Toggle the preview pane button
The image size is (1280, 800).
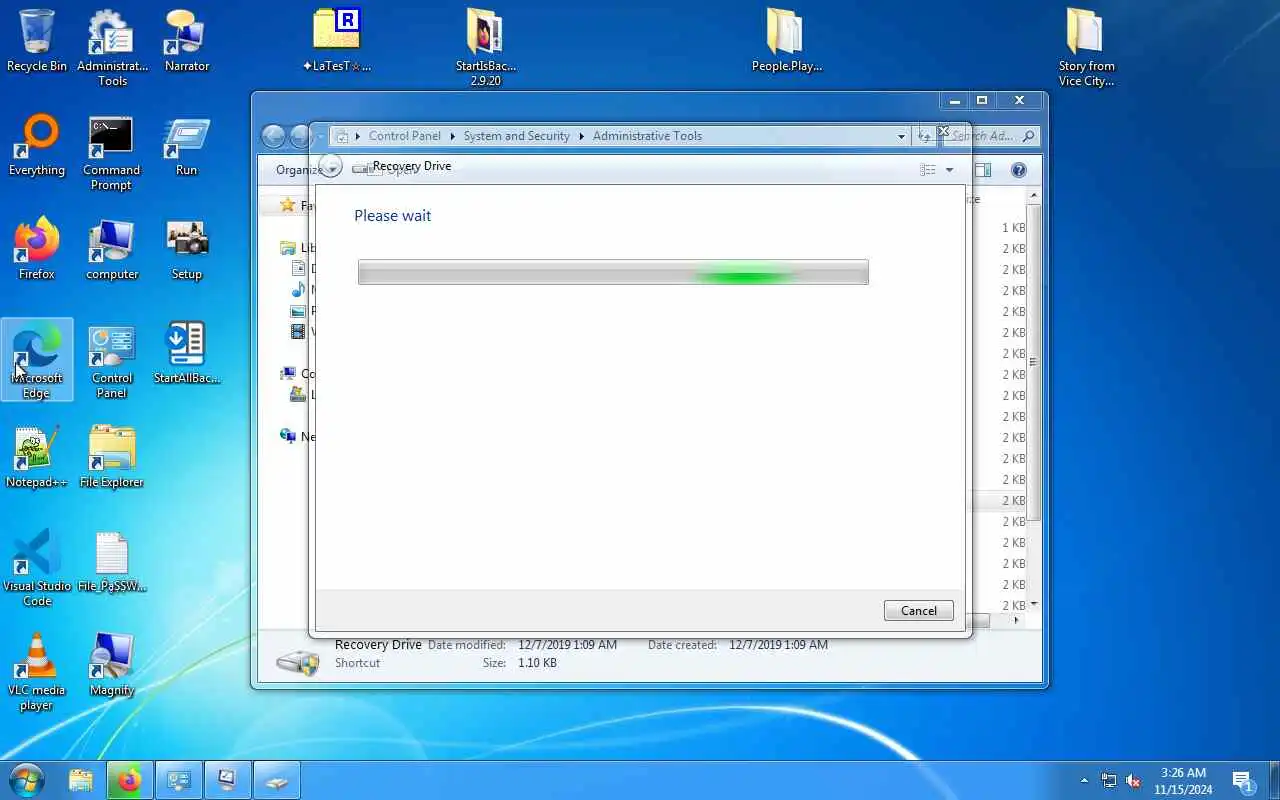(x=983, y=170)
